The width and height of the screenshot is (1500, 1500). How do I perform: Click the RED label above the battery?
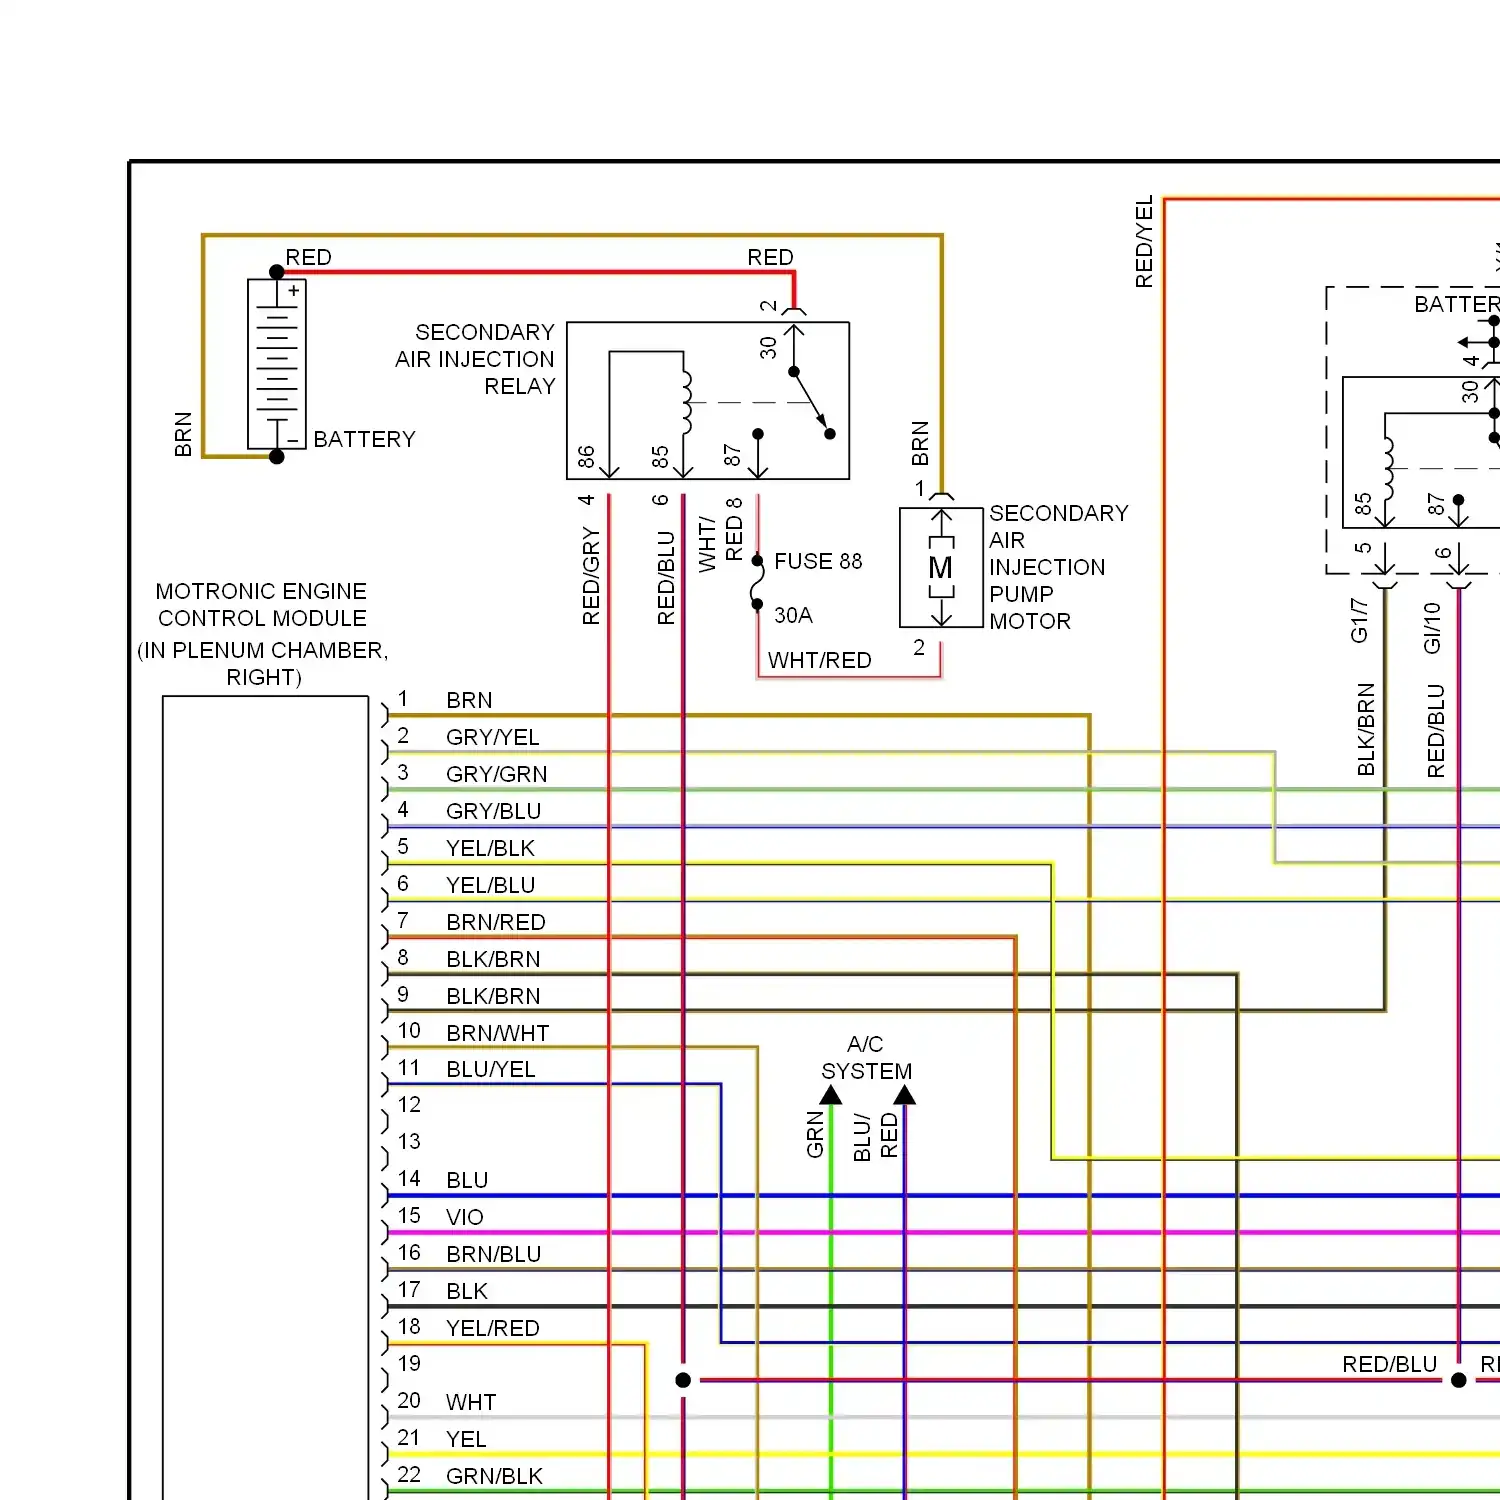pyautogui.click(x=308, y=257)
